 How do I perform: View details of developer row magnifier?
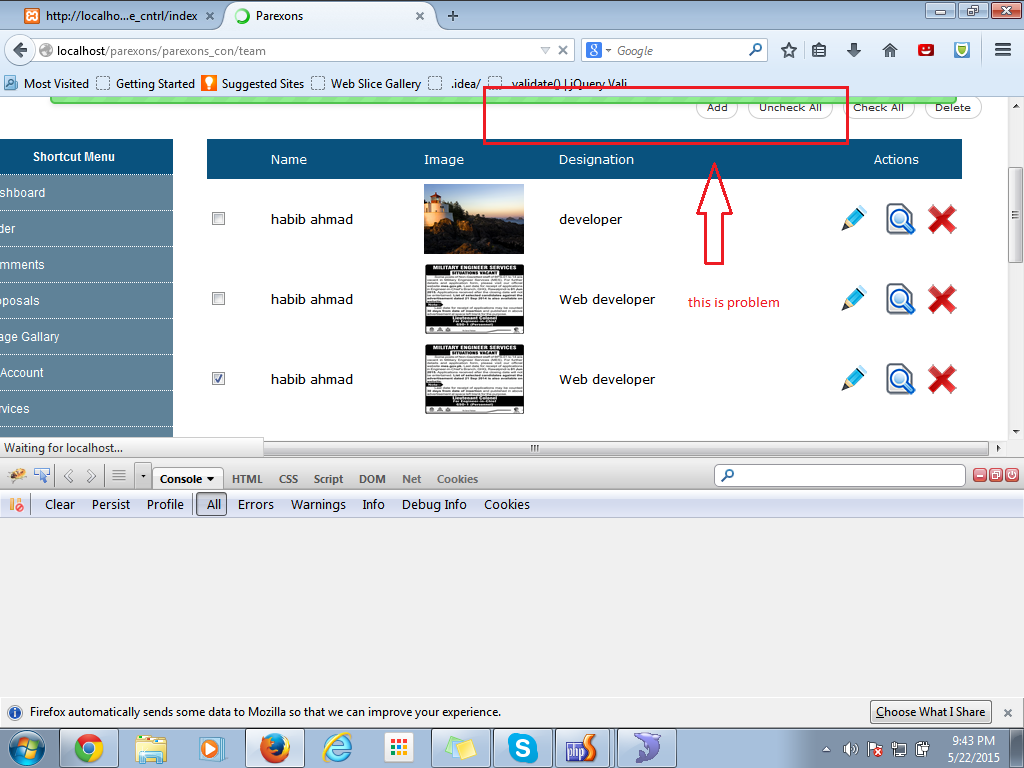point(900,219)
